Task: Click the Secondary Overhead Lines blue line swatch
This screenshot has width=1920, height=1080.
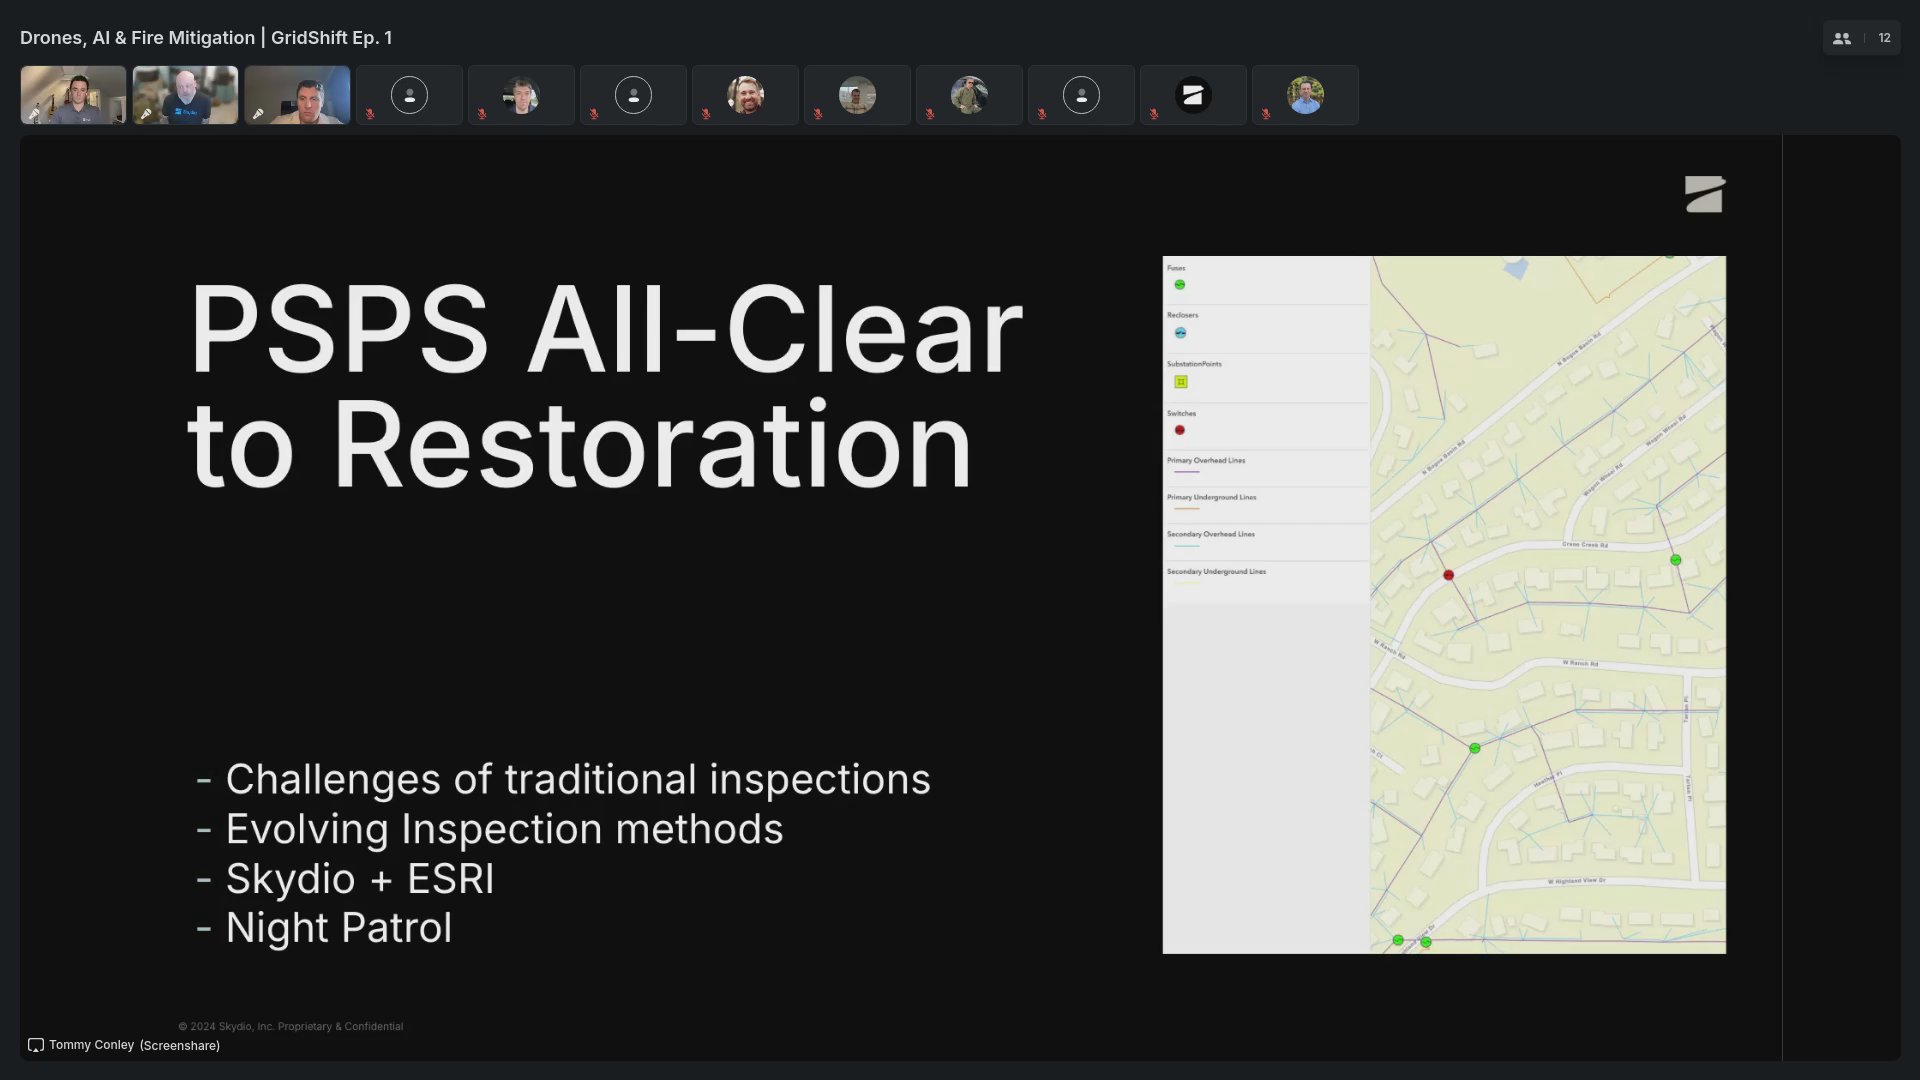Action: tap(1186, 545)
